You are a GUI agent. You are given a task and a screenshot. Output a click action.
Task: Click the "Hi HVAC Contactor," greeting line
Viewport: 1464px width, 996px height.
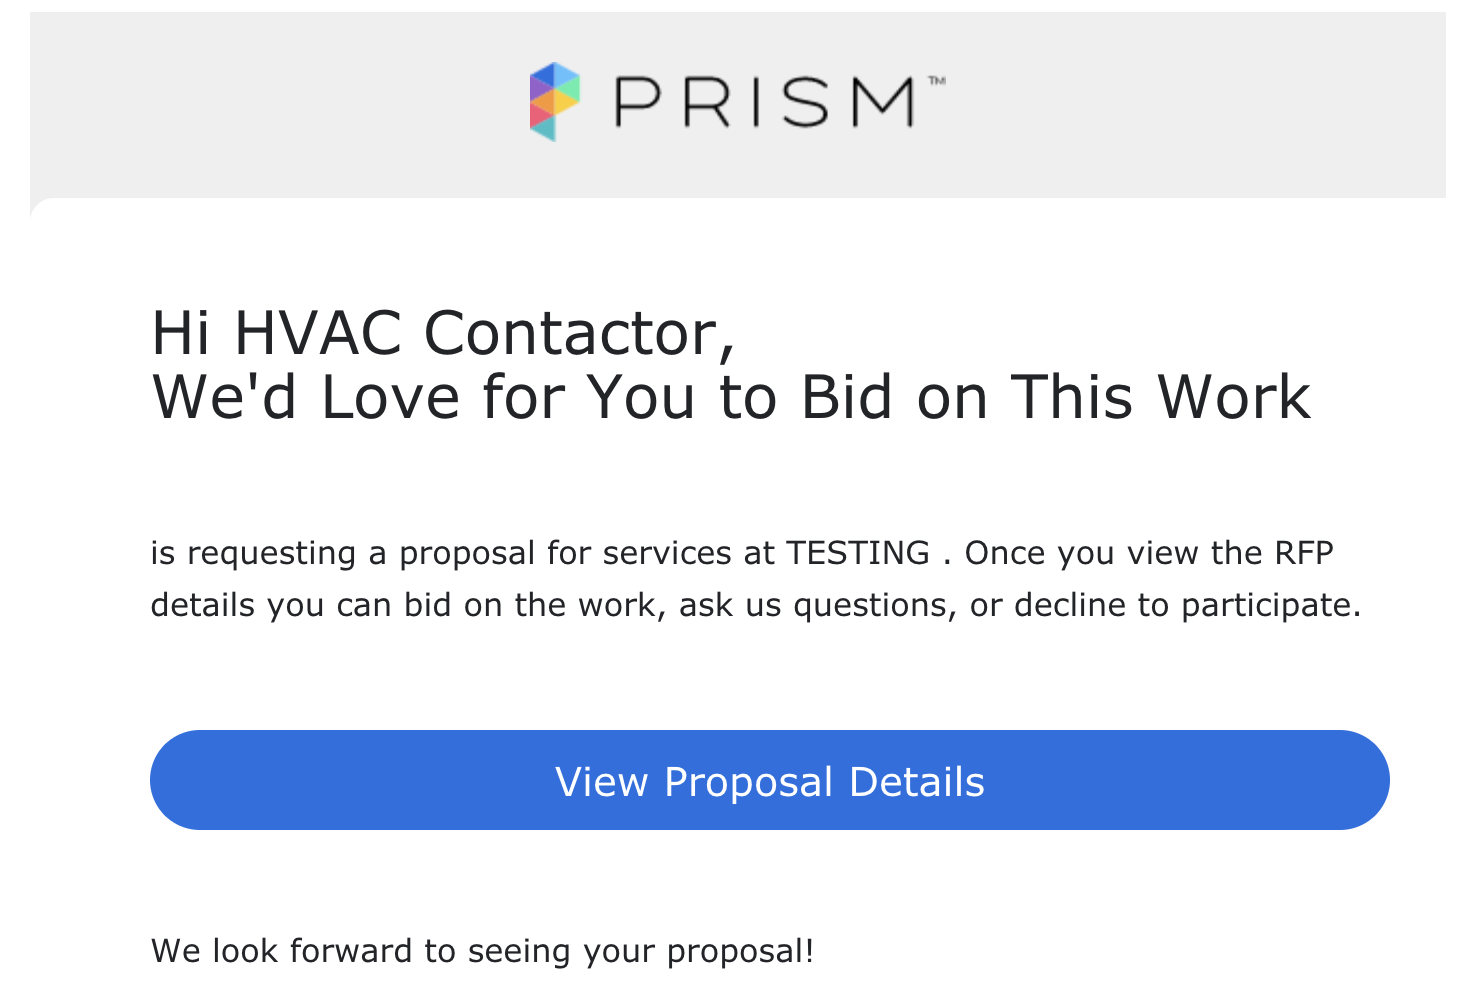(443, 333)
